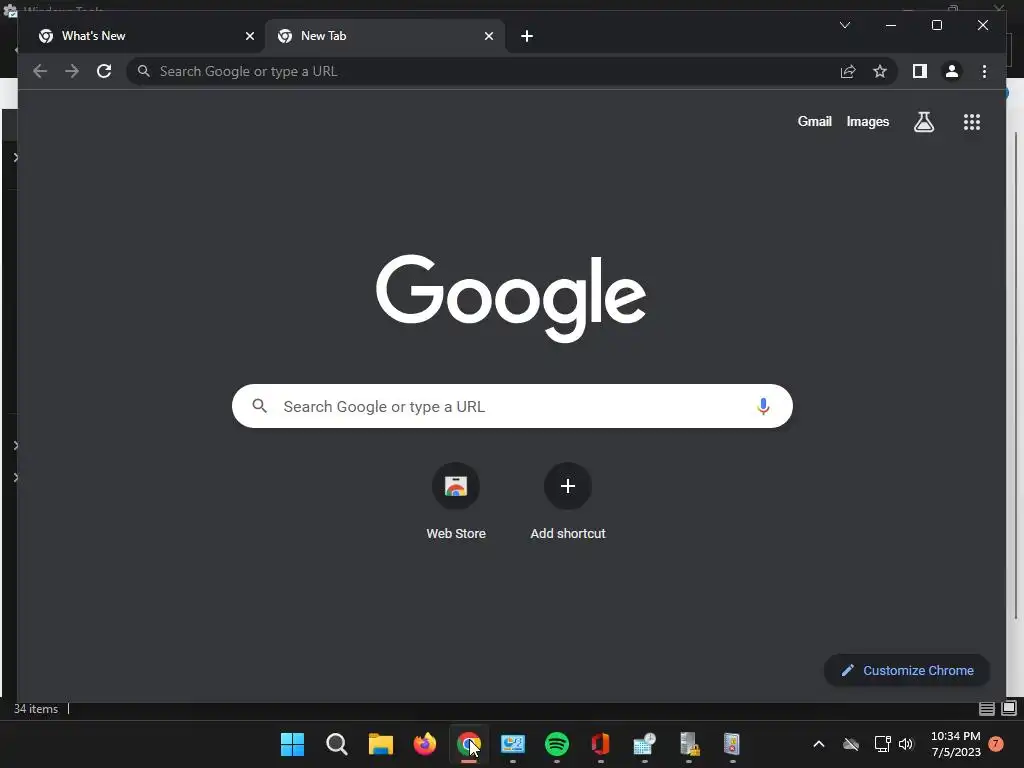The image size is (1024, 768).
Task: Close the What's New tab
Action: pos(249,36)
